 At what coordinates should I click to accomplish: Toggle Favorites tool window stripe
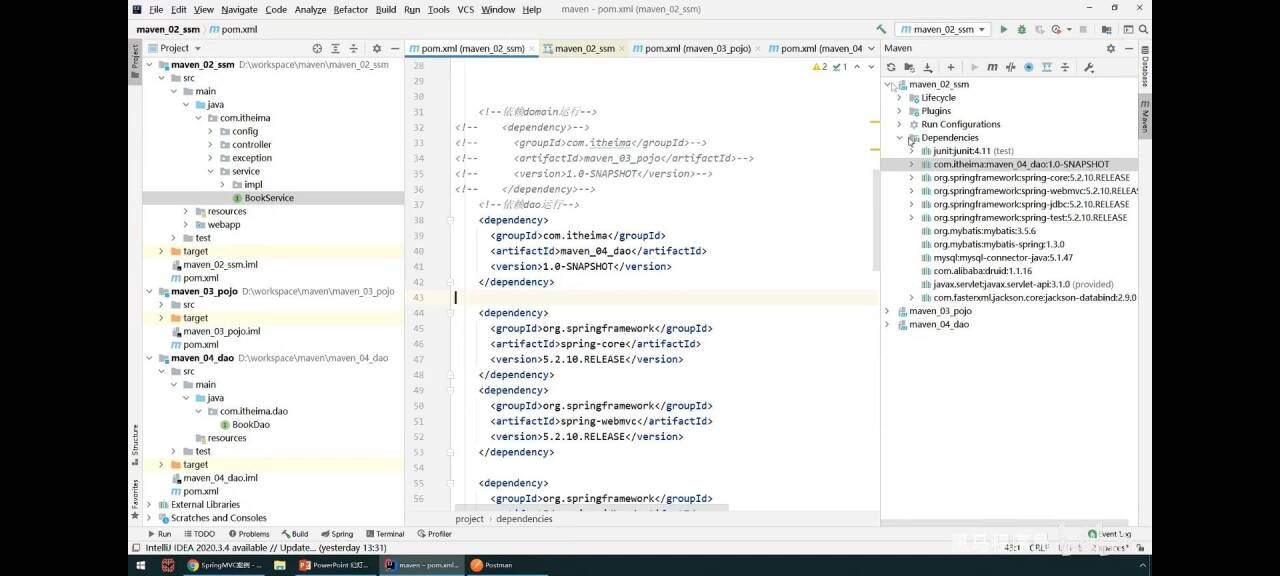(x=135, y=498)
